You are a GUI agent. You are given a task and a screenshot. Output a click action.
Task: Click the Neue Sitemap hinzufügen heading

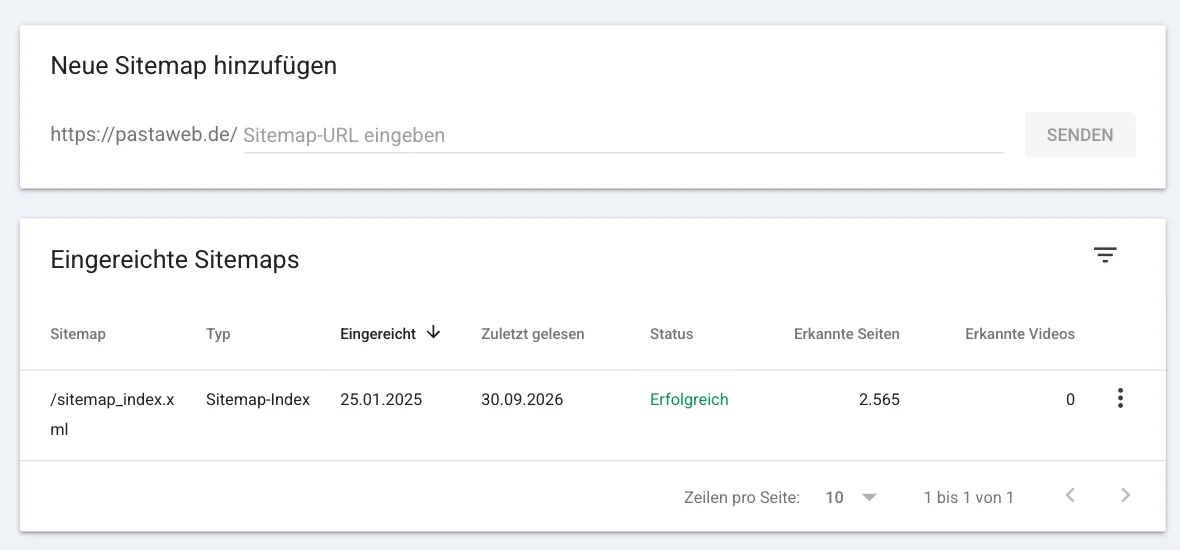coord(193,66)
